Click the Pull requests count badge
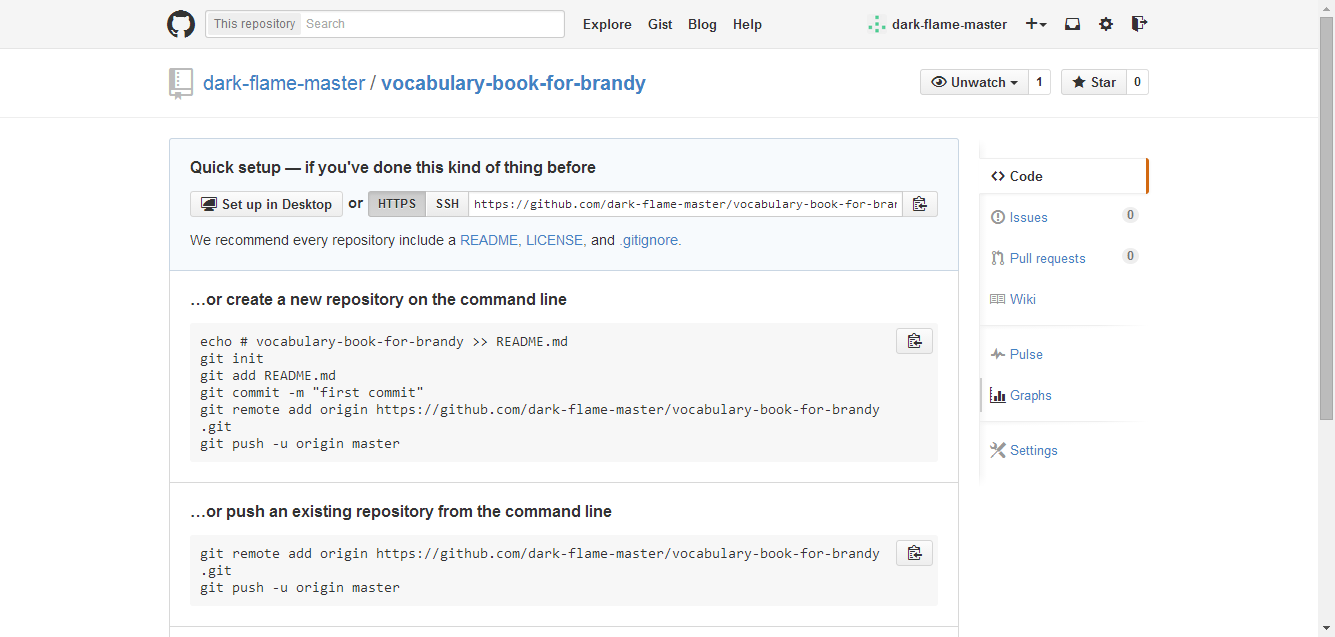This screenshot has width=1335, height=637. tap(1130, 256)
